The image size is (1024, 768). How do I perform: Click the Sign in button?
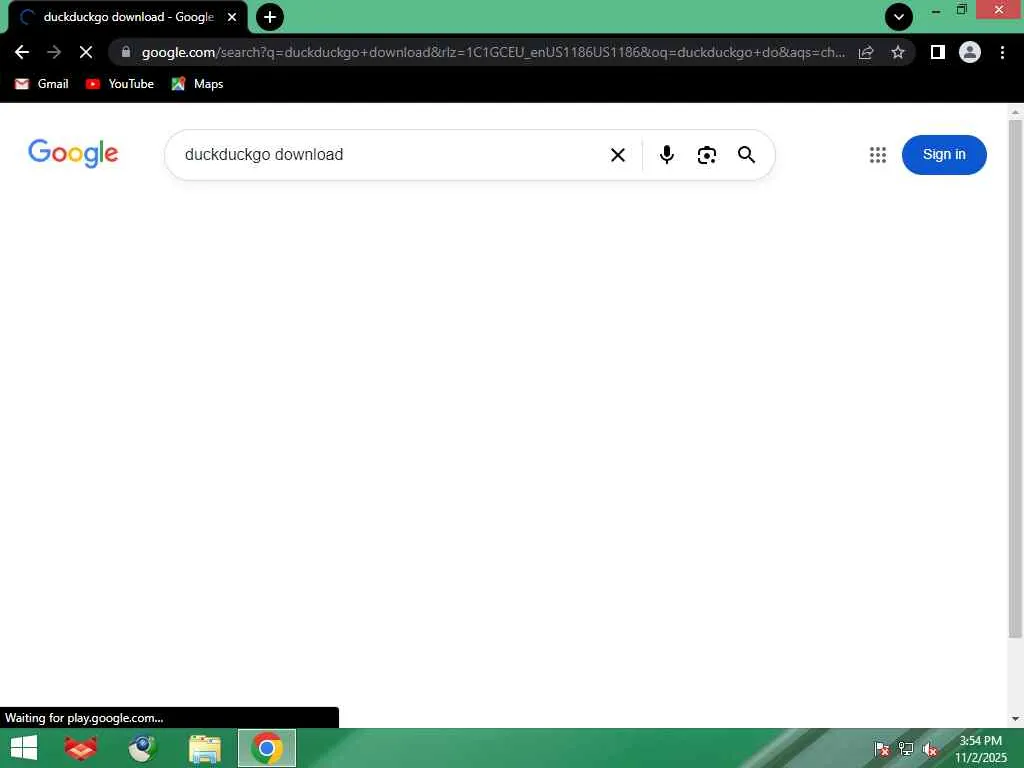pos(944,155)
